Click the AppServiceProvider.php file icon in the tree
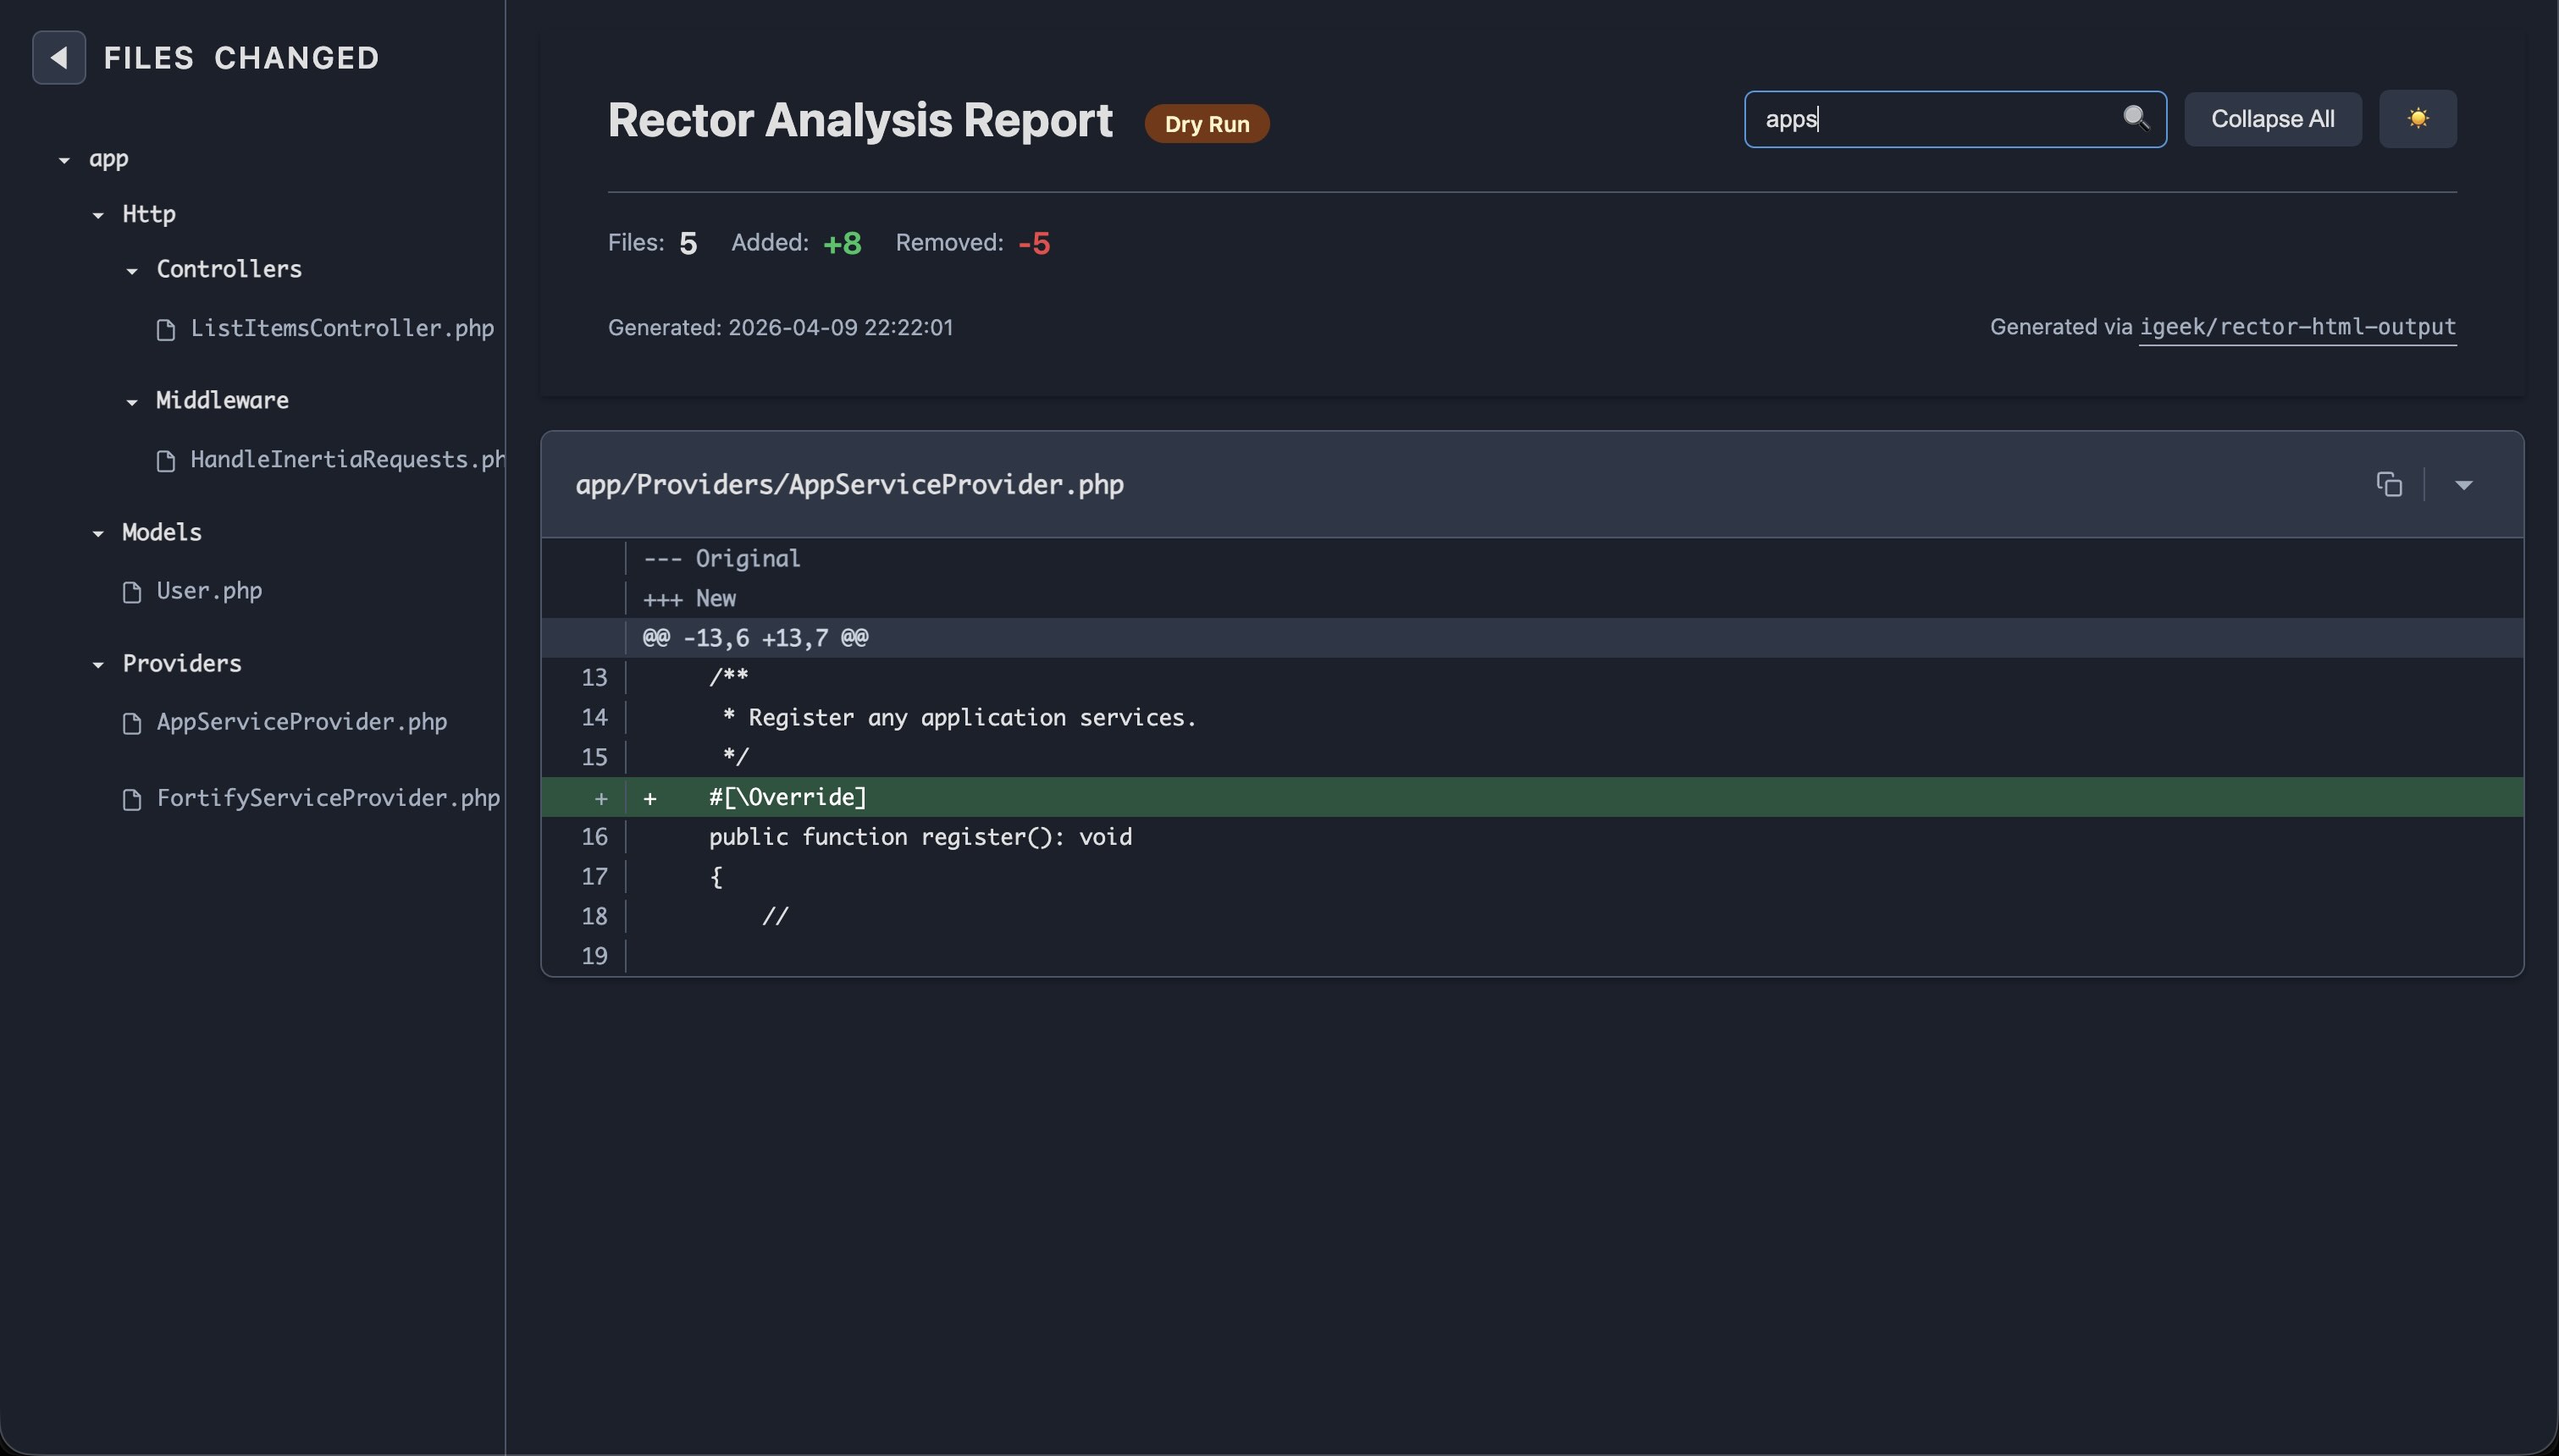 132,723
